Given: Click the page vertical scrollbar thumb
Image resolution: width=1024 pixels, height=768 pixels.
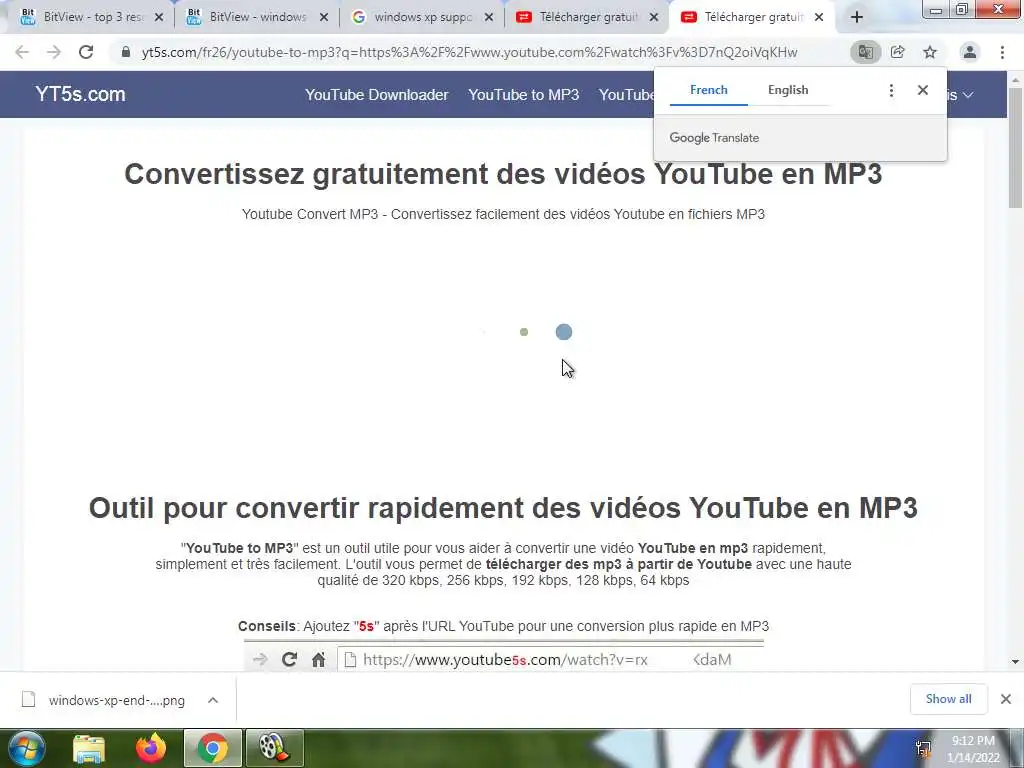Looking at the screenshot, I should tap(1015, 147).
